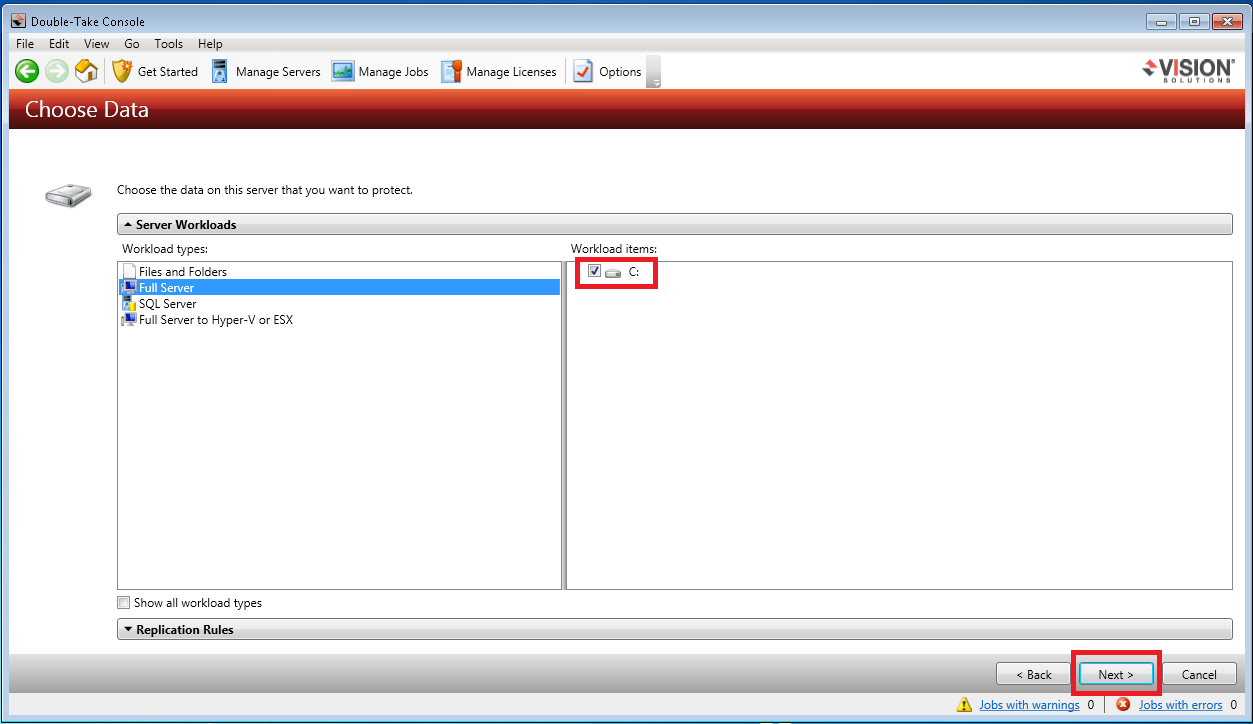This screenshot has width=1253, height=724.
Task: Select SQL Server workload type
Action: (x=167, y=304)
